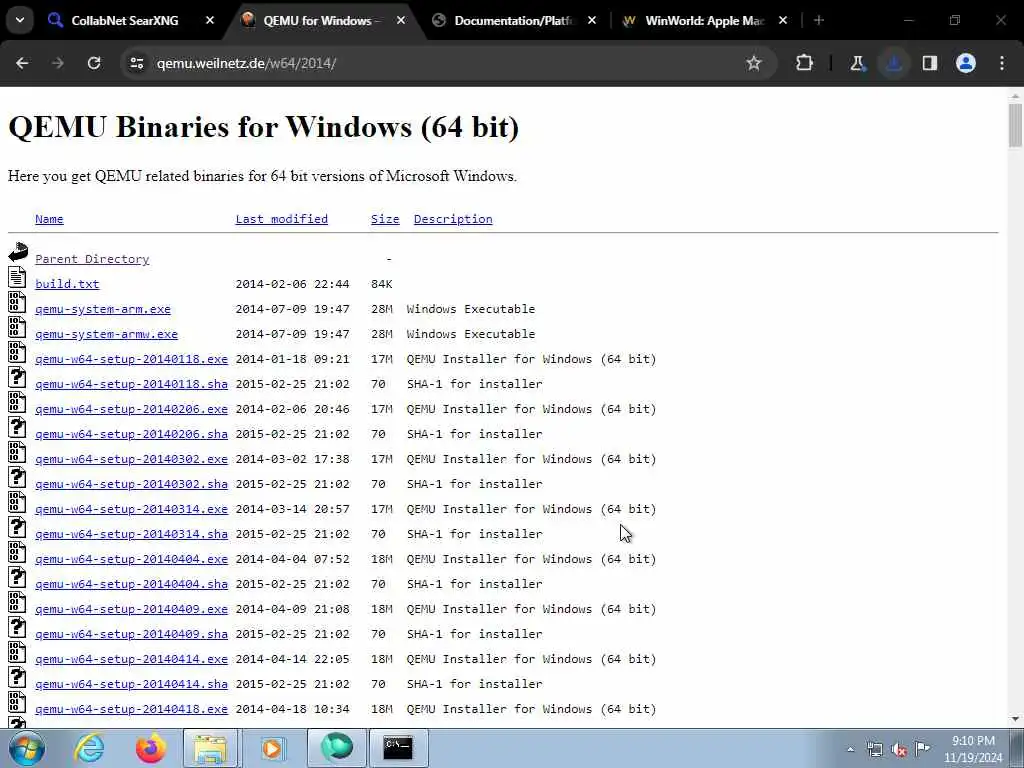This screenshot has height=768, width=1024.
Task: Open the tab search dropdown arrow
Action: pyautogui.click(x=20, y=20)
